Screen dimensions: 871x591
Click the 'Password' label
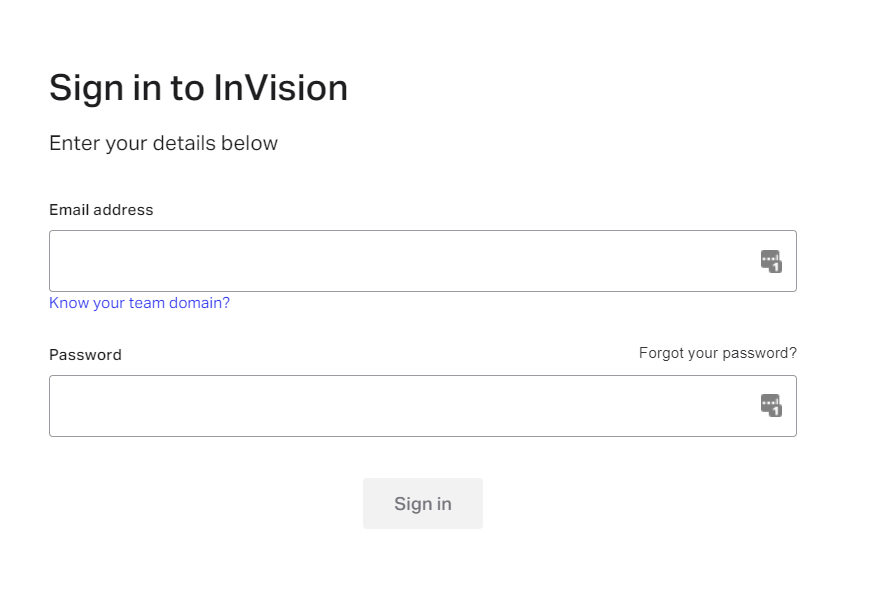[86, 355]
